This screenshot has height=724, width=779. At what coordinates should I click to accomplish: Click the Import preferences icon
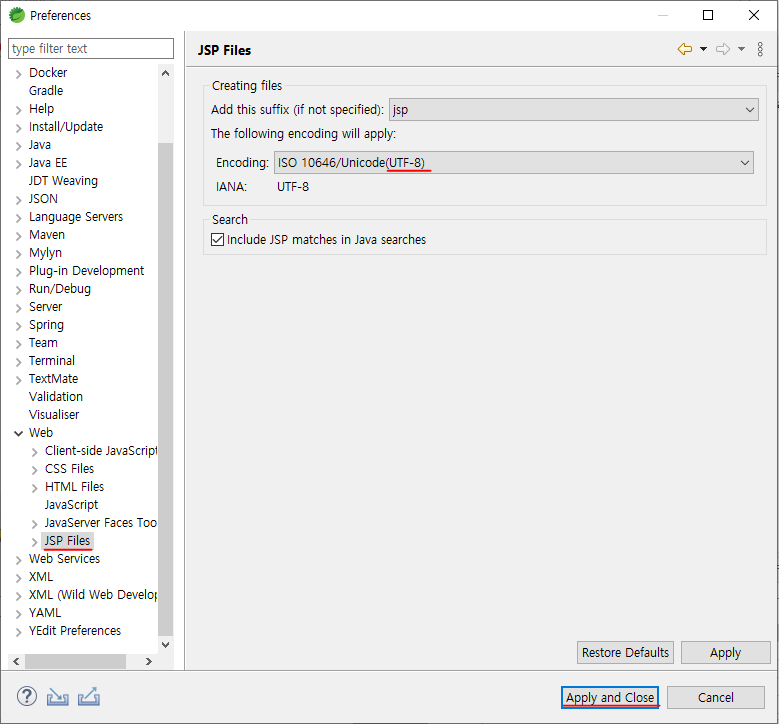(58, 697)
